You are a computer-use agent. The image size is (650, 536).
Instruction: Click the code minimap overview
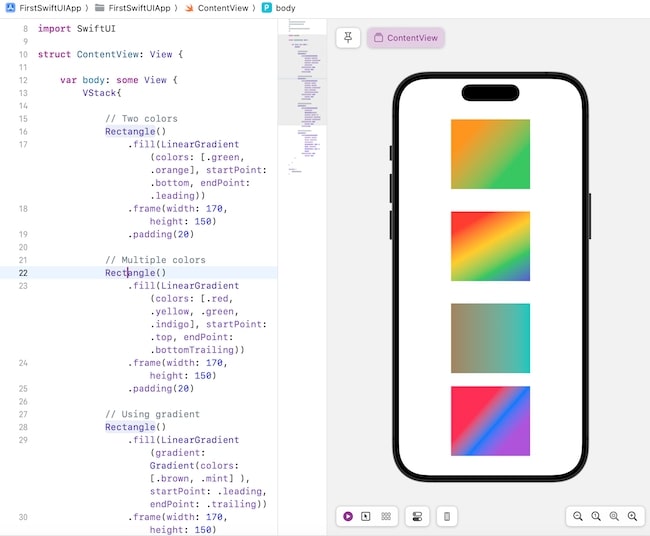click(302, 99)
